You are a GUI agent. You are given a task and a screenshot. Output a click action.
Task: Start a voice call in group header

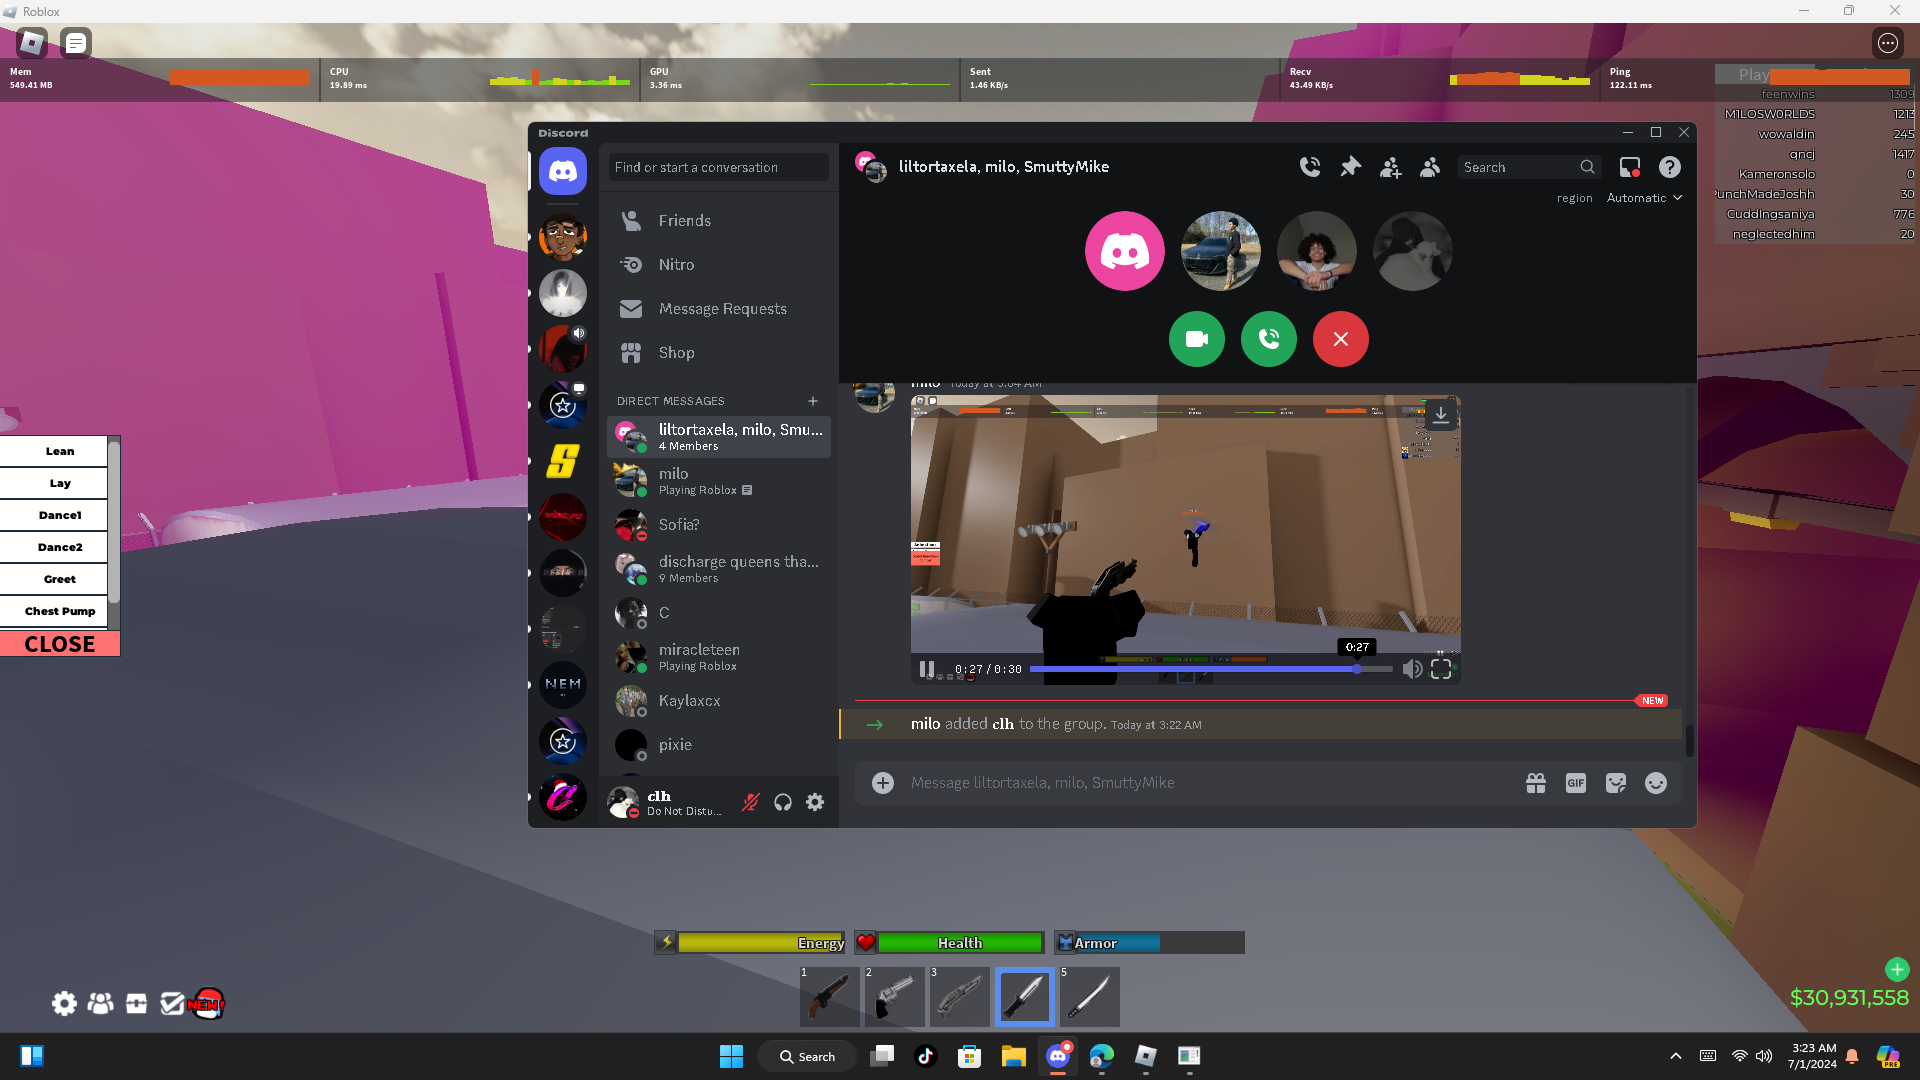(x=1310, y=167)
